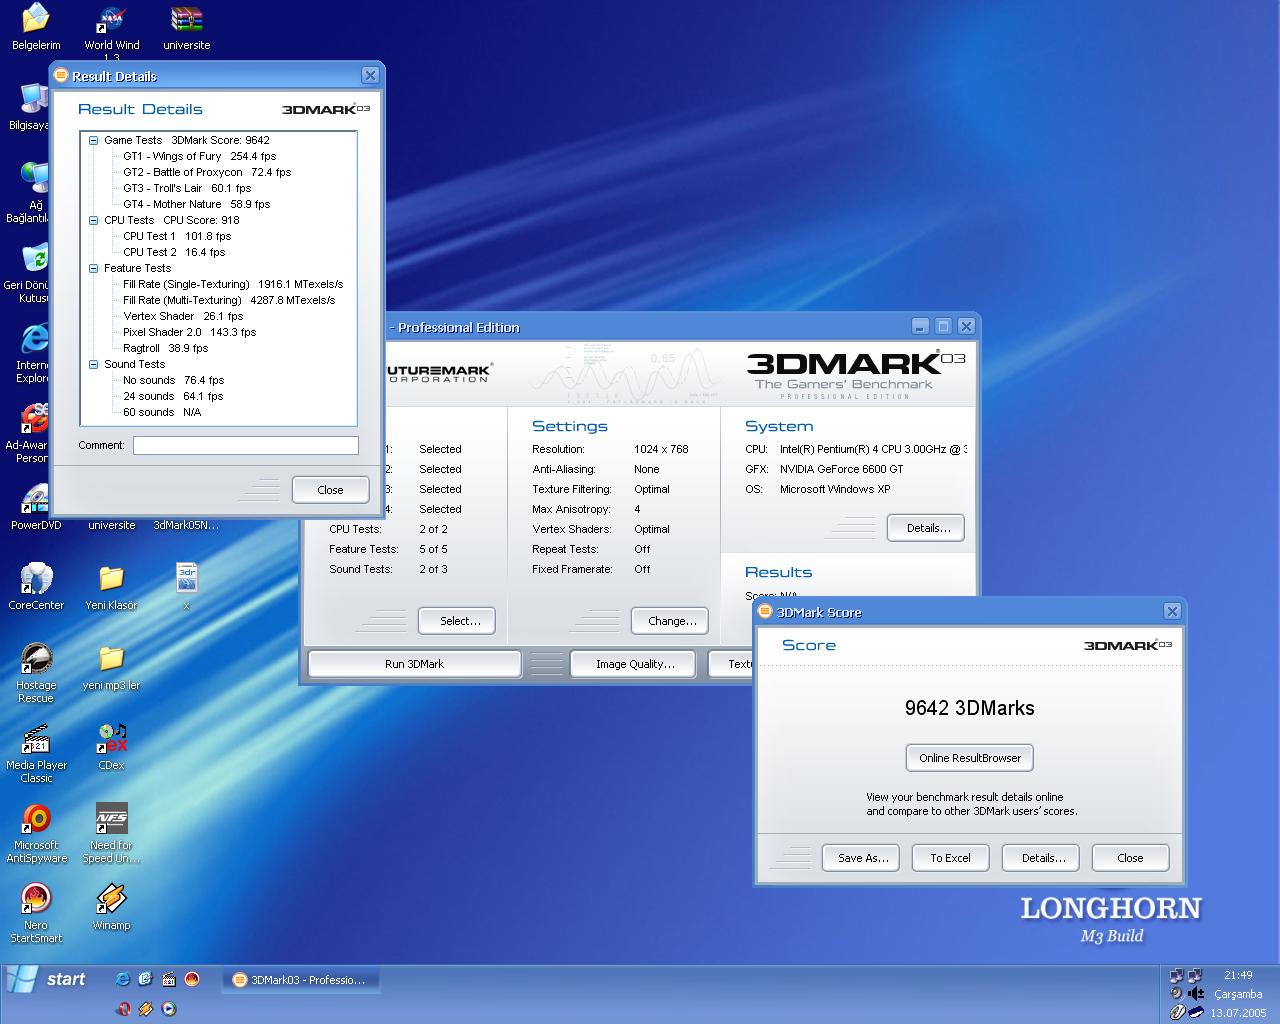Viewport: 1280px width, 1024px height.
Task: Select GT2 - Battle of Proxycon row
Action: coord(207,172)
